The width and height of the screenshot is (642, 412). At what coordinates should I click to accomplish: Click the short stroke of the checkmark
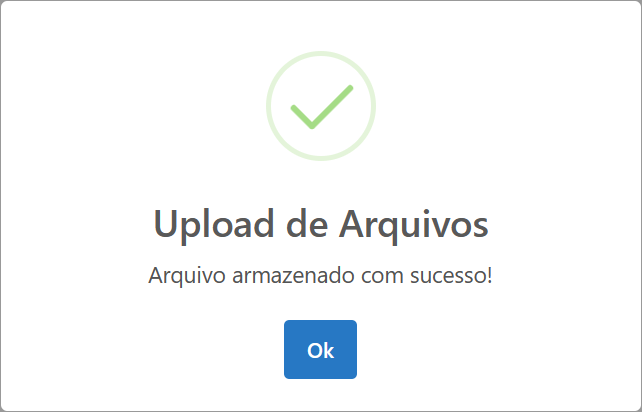pos(301,117)
